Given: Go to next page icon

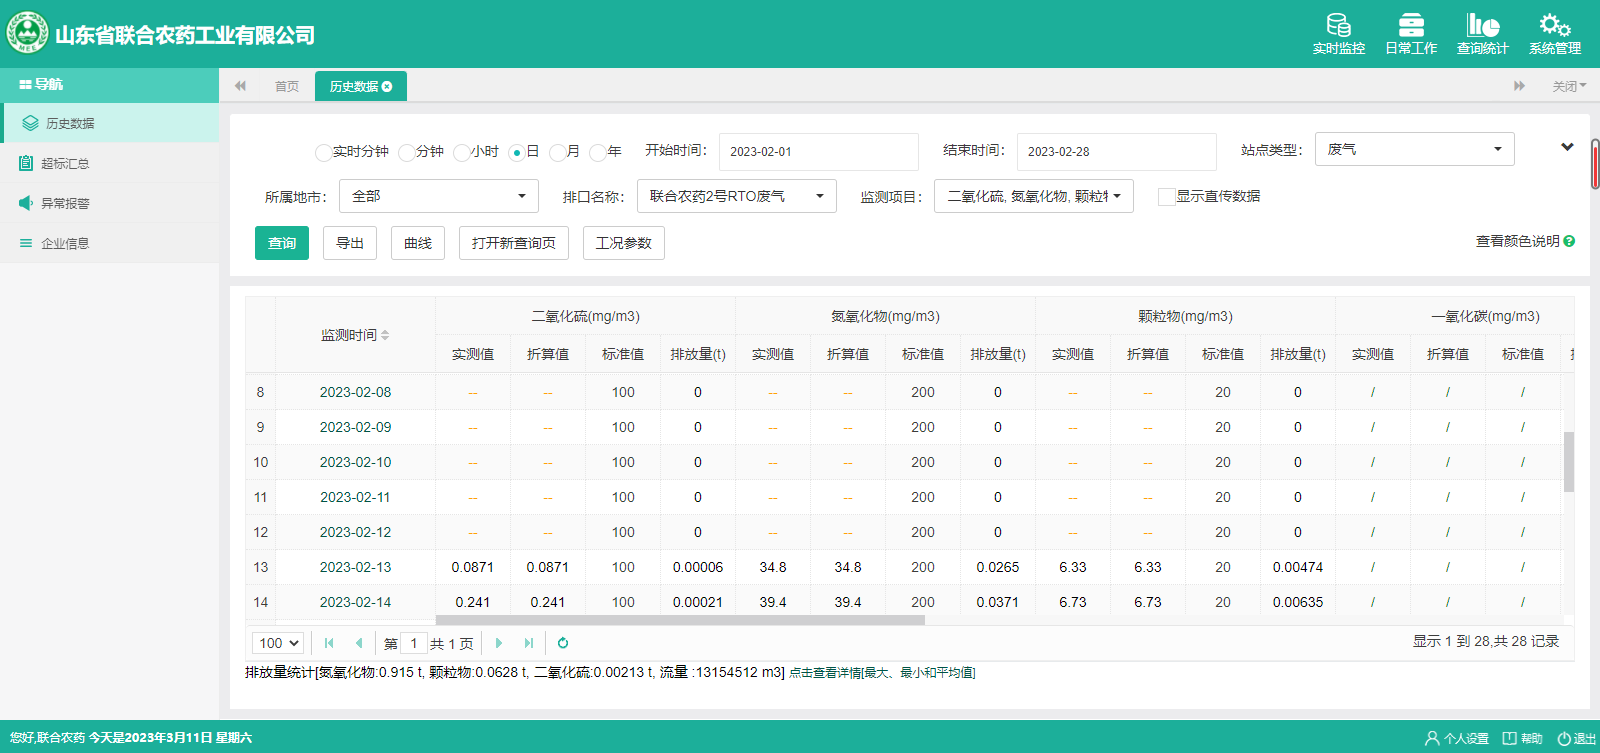Looking at the screenshot, I should click(499, 643).
